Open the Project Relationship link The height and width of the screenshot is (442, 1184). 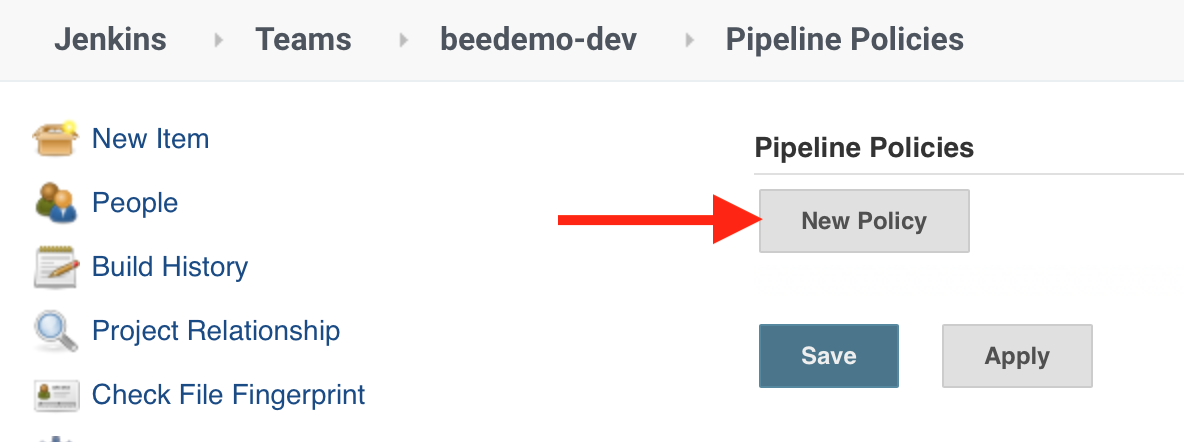(x=216, y=331)
